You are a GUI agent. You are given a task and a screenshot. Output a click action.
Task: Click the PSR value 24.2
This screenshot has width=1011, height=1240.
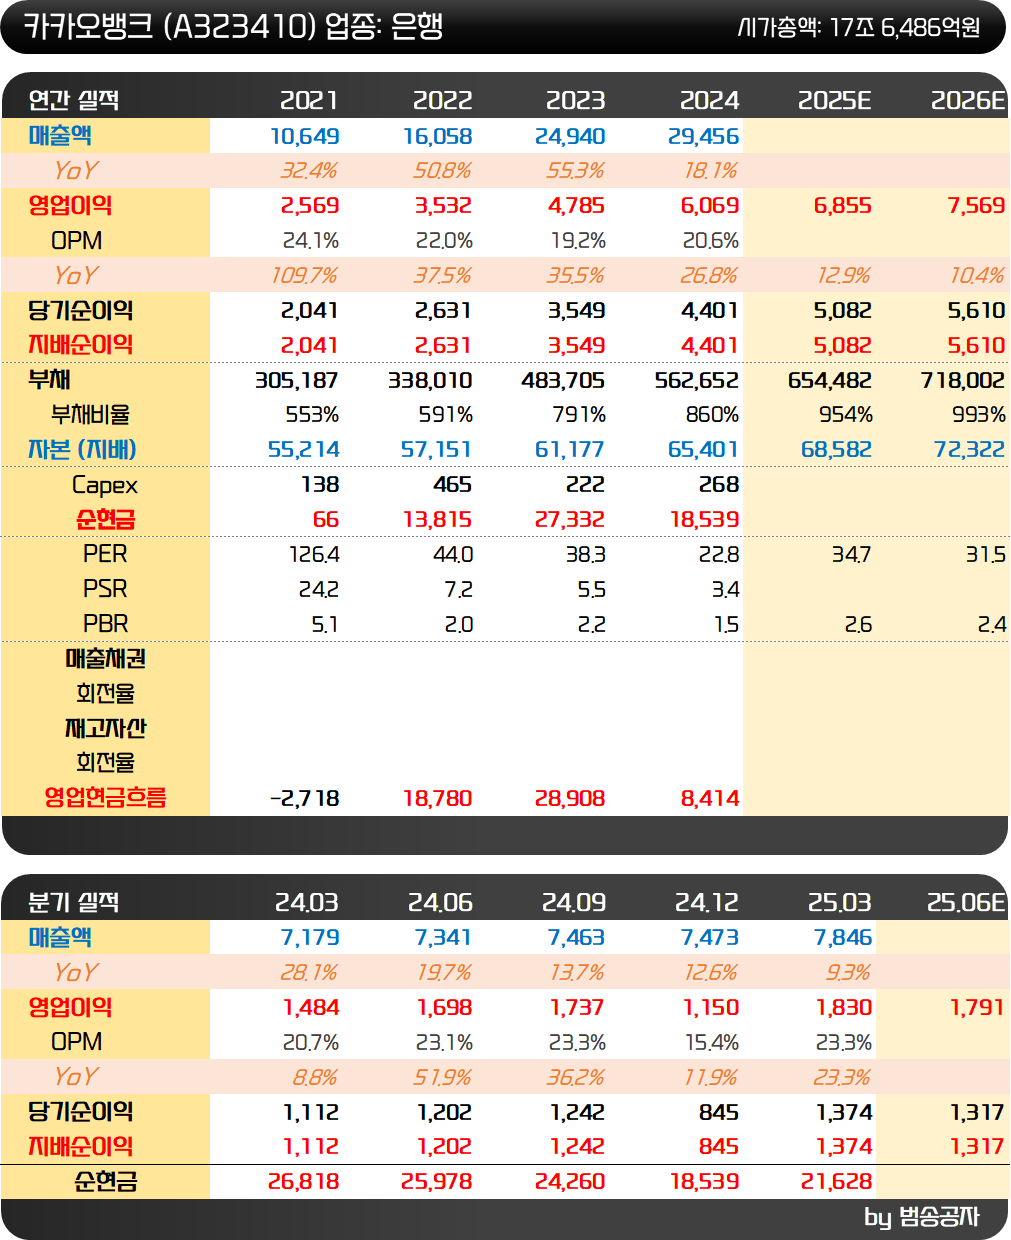point(319,590)
